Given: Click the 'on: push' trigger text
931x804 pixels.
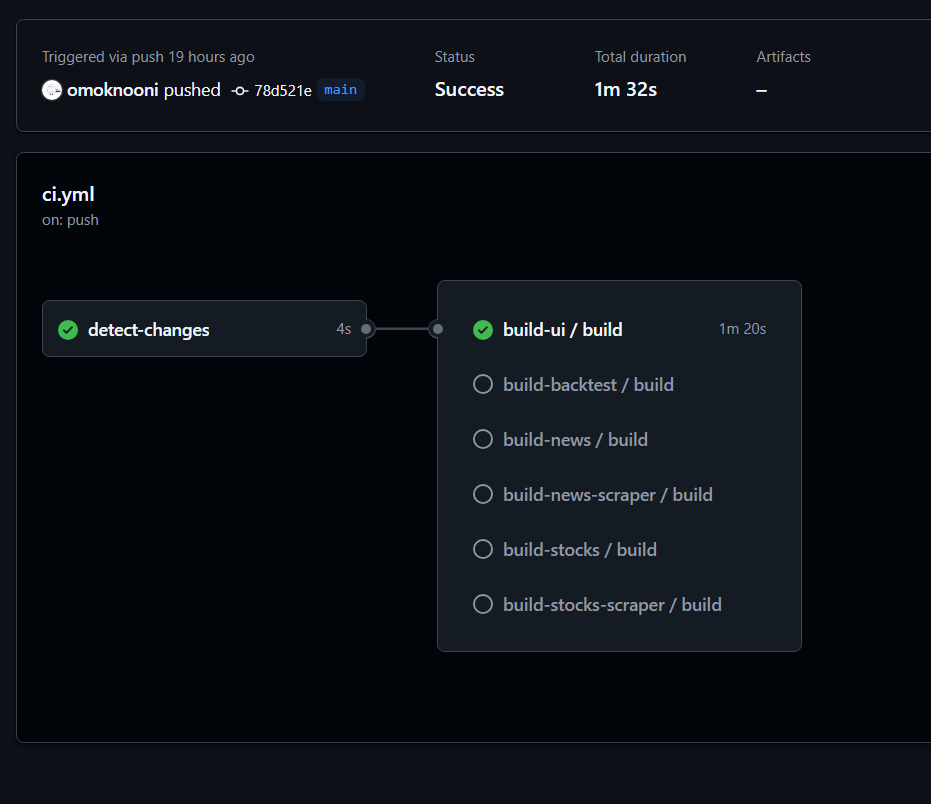Looking at the screenshot, I should (70, 220).
